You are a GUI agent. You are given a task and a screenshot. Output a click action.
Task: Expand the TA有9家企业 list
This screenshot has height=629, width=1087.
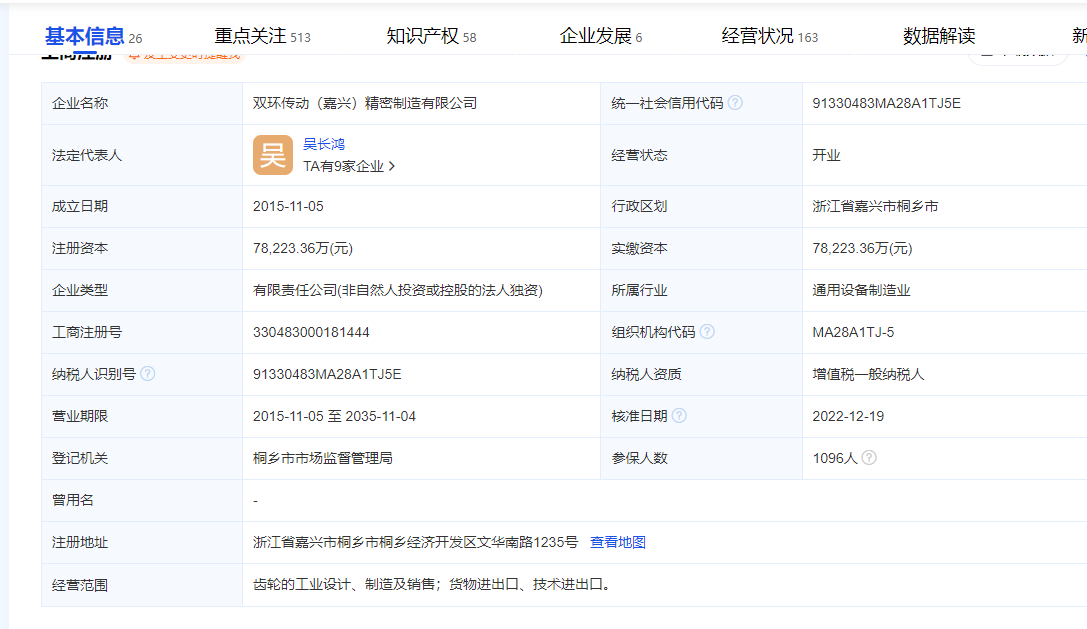(349, 166)
